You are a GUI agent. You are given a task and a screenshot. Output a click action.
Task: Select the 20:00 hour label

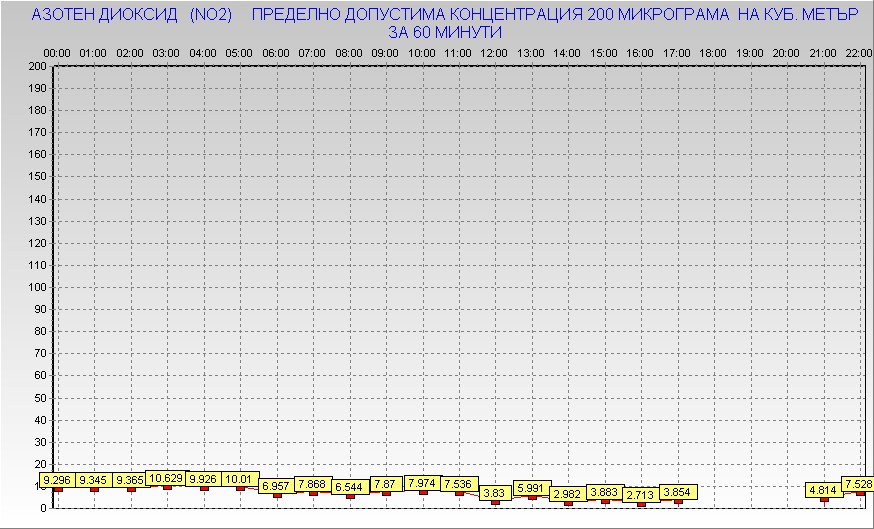(x=786, y=52)
